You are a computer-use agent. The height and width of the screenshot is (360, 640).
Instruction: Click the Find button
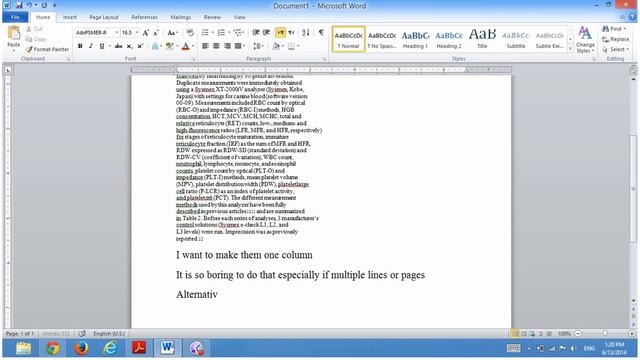click(614, 29)
